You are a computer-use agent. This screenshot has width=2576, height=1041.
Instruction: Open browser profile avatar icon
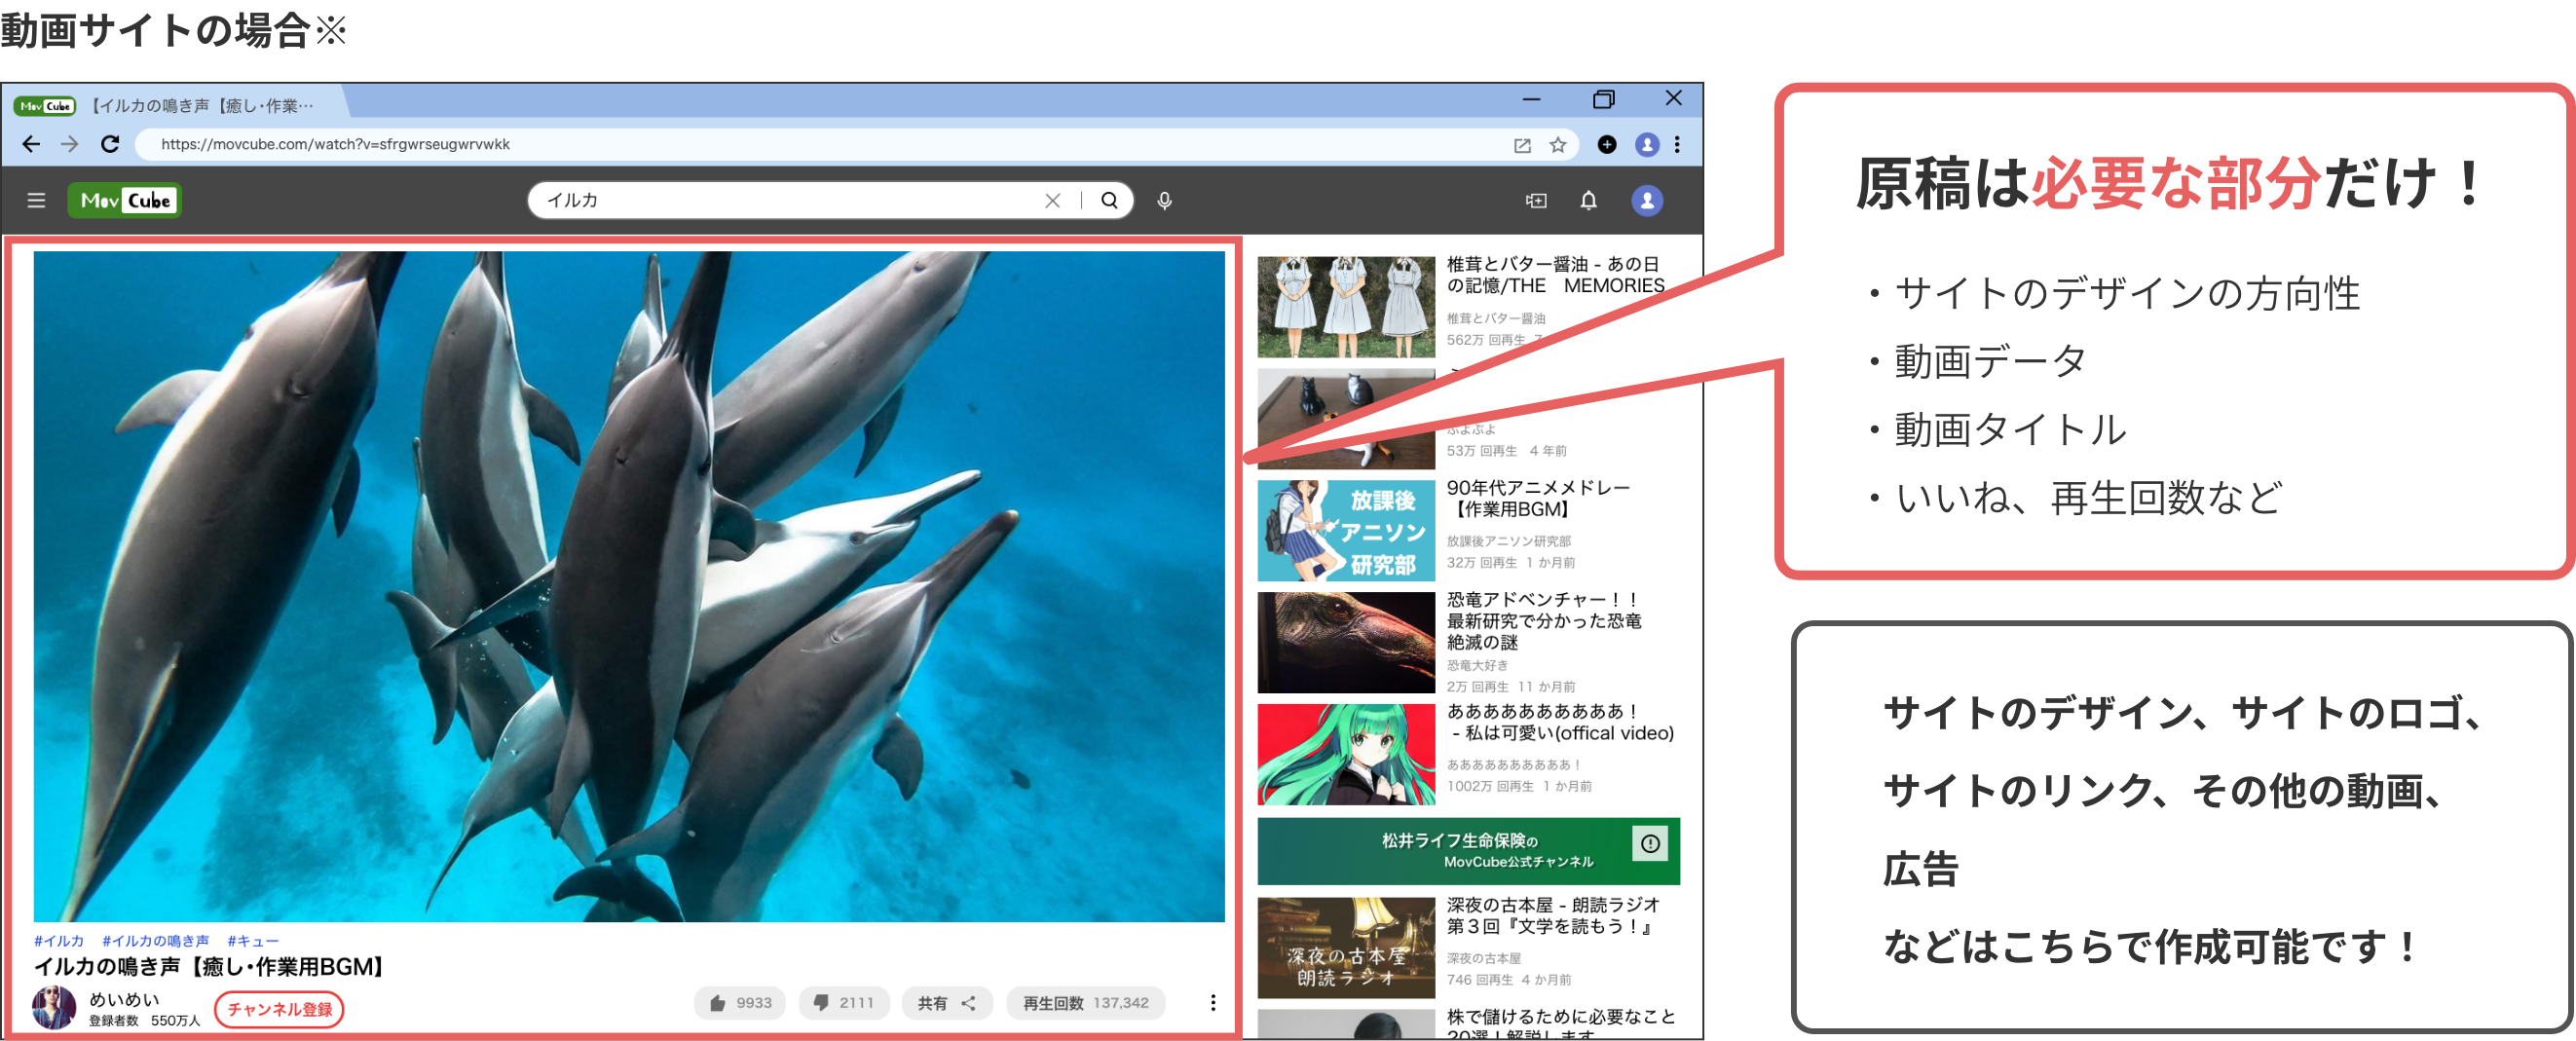click(1647, 145)
